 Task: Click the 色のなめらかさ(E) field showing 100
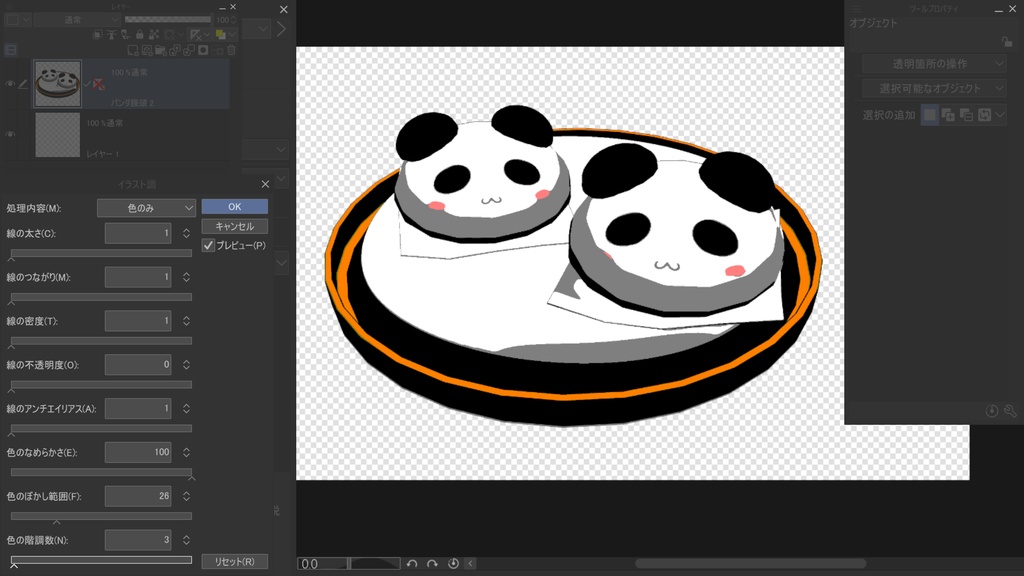click(x=138, y=452)
